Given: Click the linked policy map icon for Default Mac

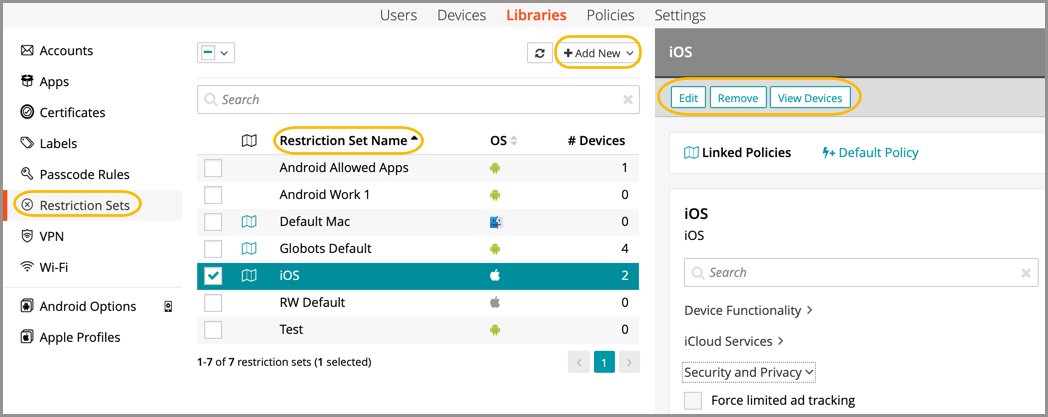Looking at the screenshot, I should coord(249,222).
